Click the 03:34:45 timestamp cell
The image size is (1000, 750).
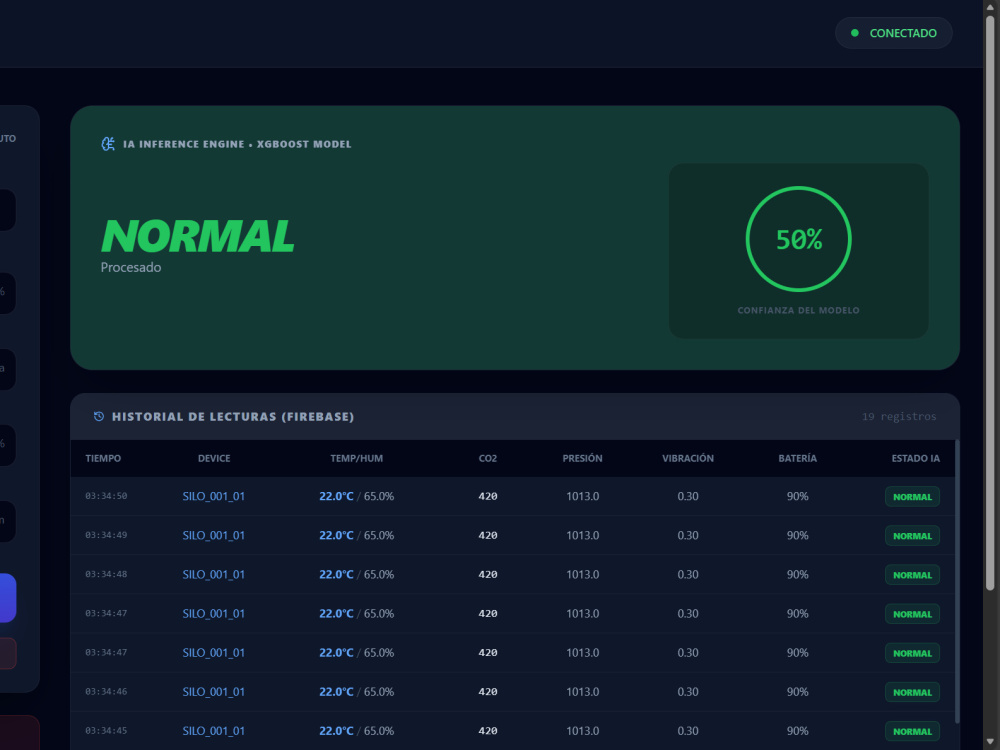click(106, 730)
